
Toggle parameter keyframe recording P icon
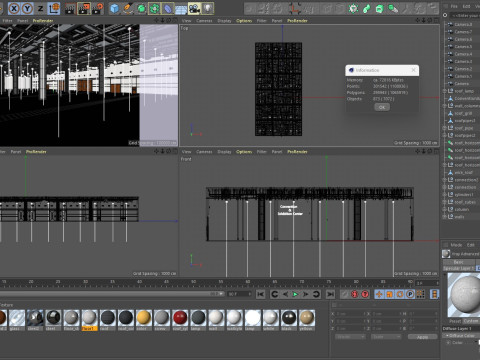click(410, 294)
